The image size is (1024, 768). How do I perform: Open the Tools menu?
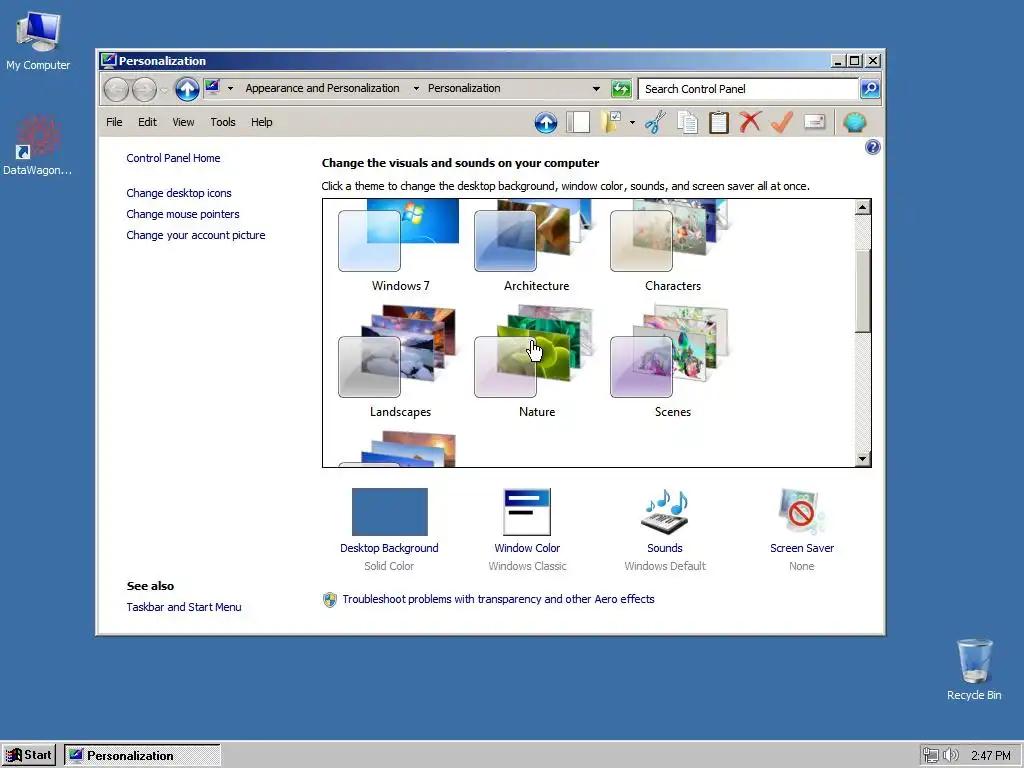click(x=223, y=122)
